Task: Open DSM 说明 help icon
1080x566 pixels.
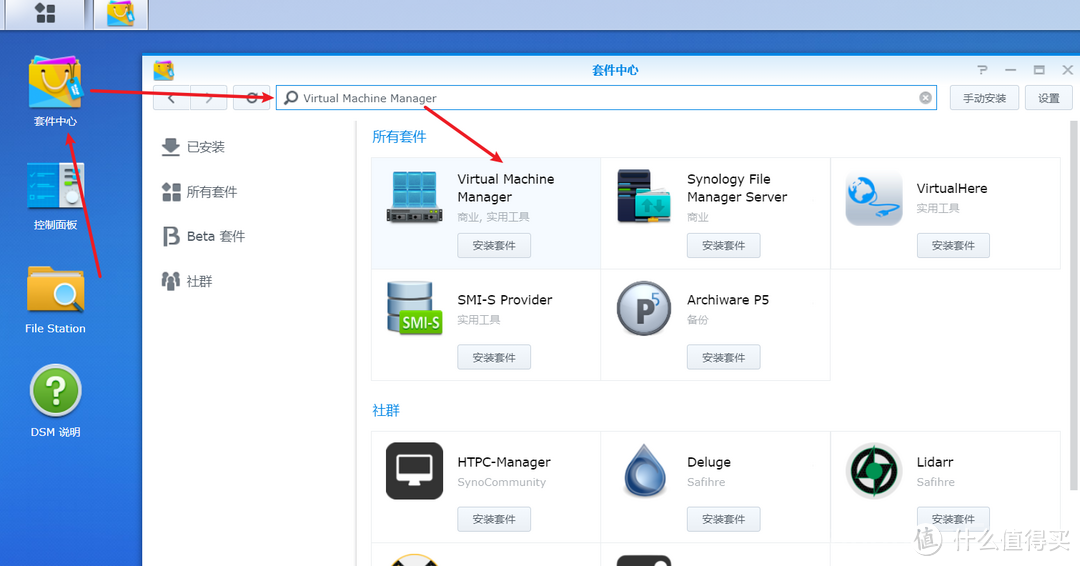Action: 55,401
